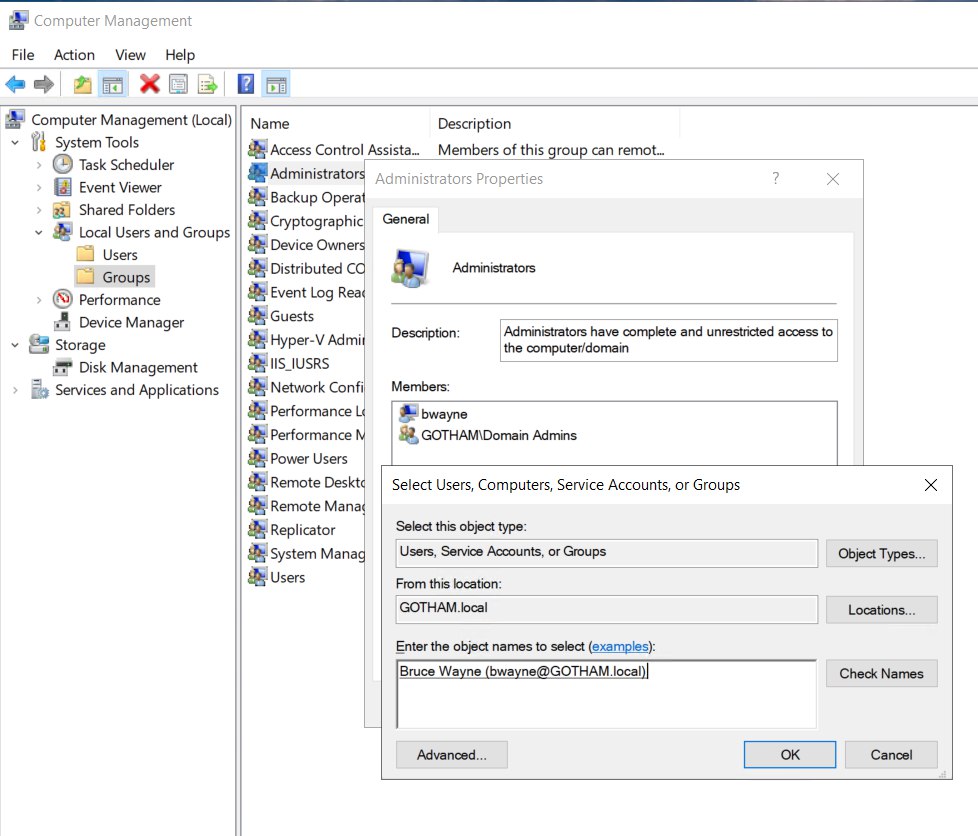Toggle the console tree visibility
The image size is (978, 836).
coord(114,84)
